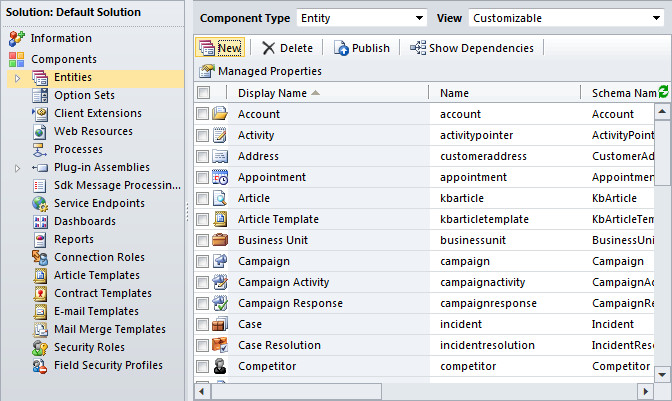The height and width of the screenshot is (401, 672).
Task: Click the green refresh icon above the grid
Action: (664, 92)
